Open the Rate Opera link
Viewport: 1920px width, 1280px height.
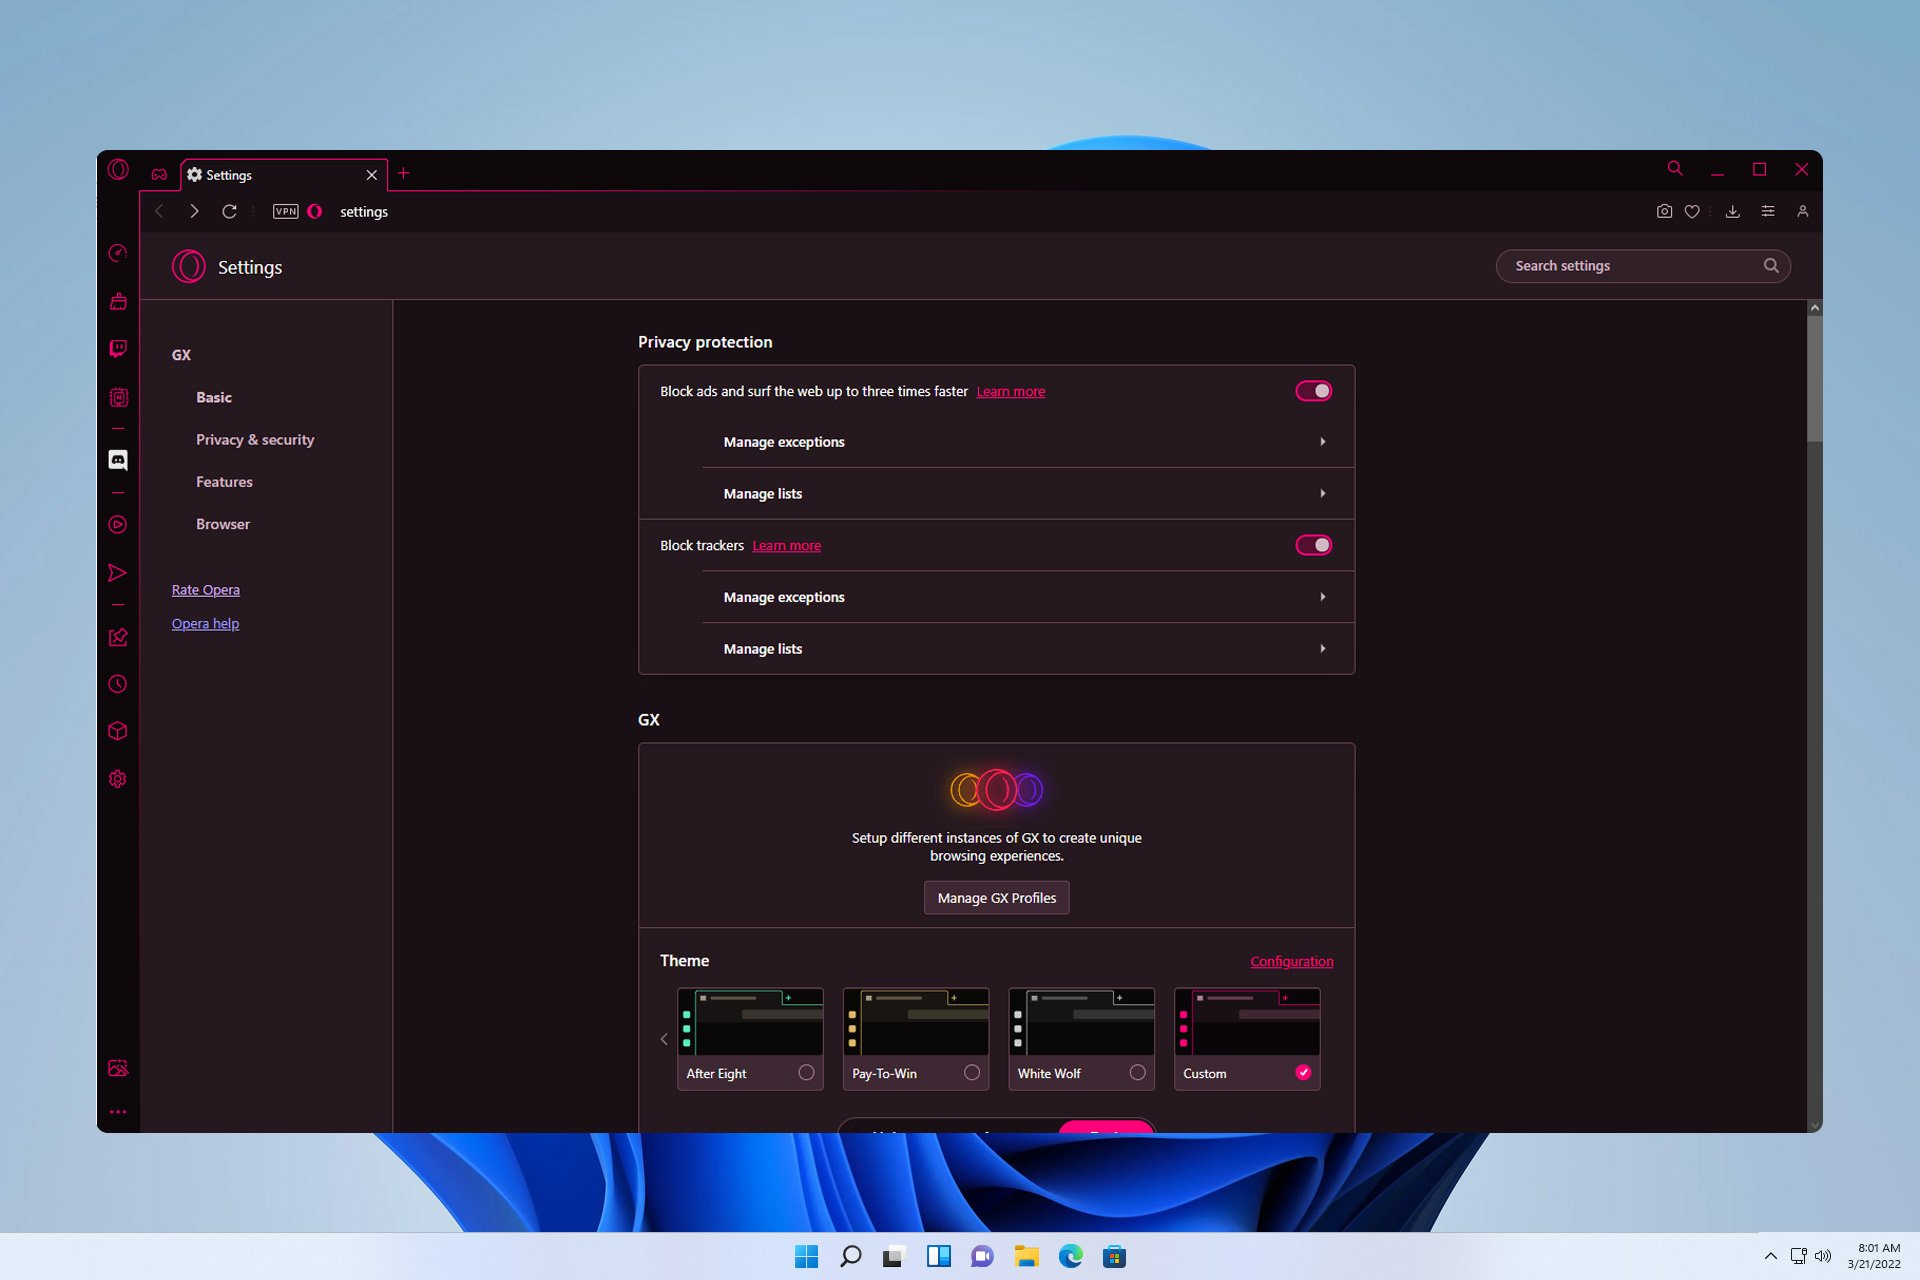pos(206,590)
